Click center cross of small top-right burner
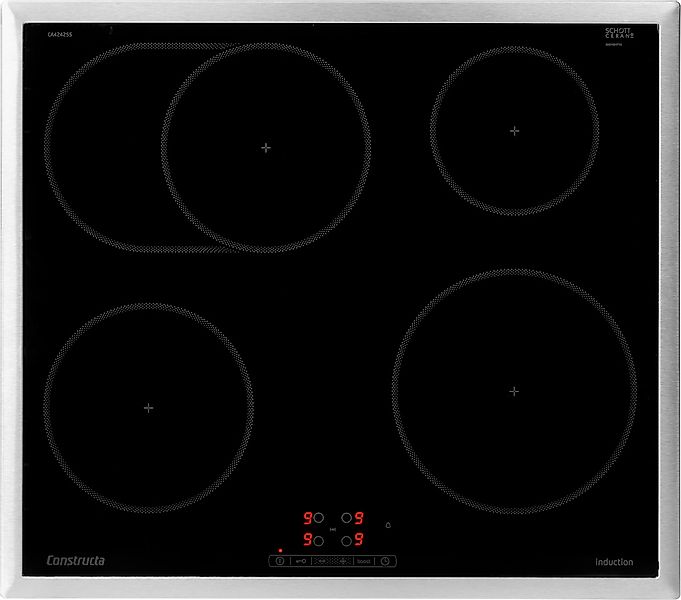The width and height of the screenshot is (681, 600). coord(514,130)
